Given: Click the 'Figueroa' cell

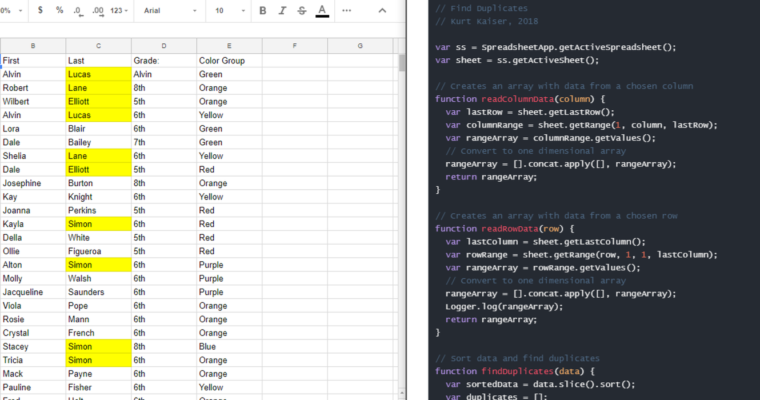Looking at the screenshot, I should [x=98, y=251].
